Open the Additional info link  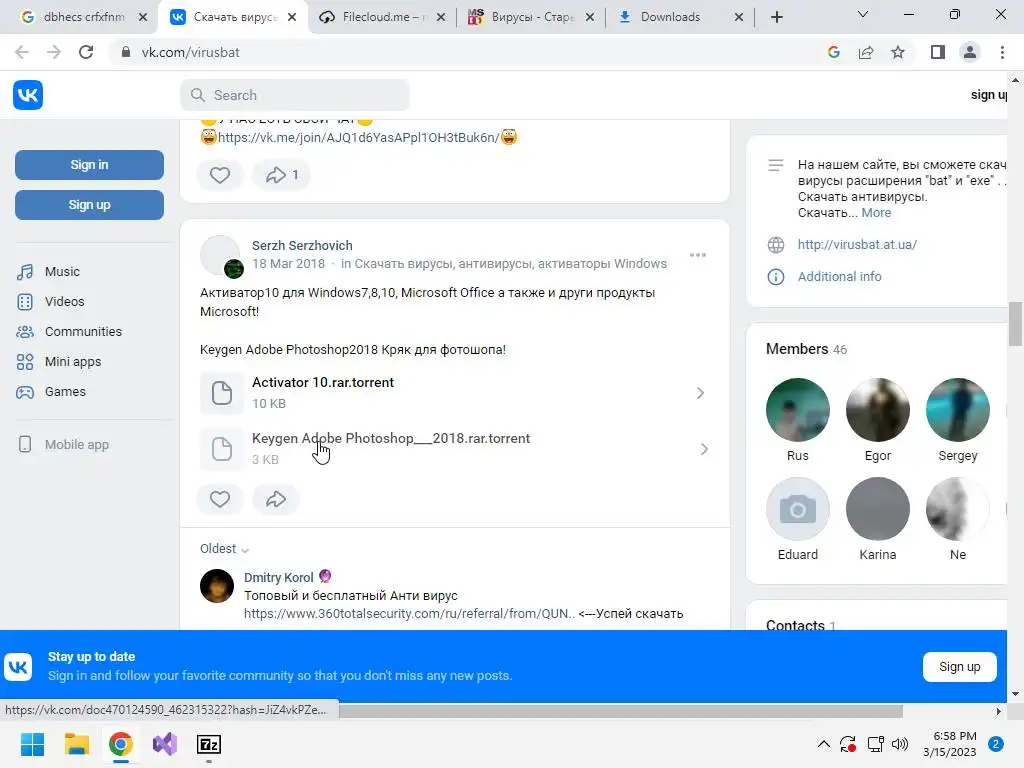(839, 277)
